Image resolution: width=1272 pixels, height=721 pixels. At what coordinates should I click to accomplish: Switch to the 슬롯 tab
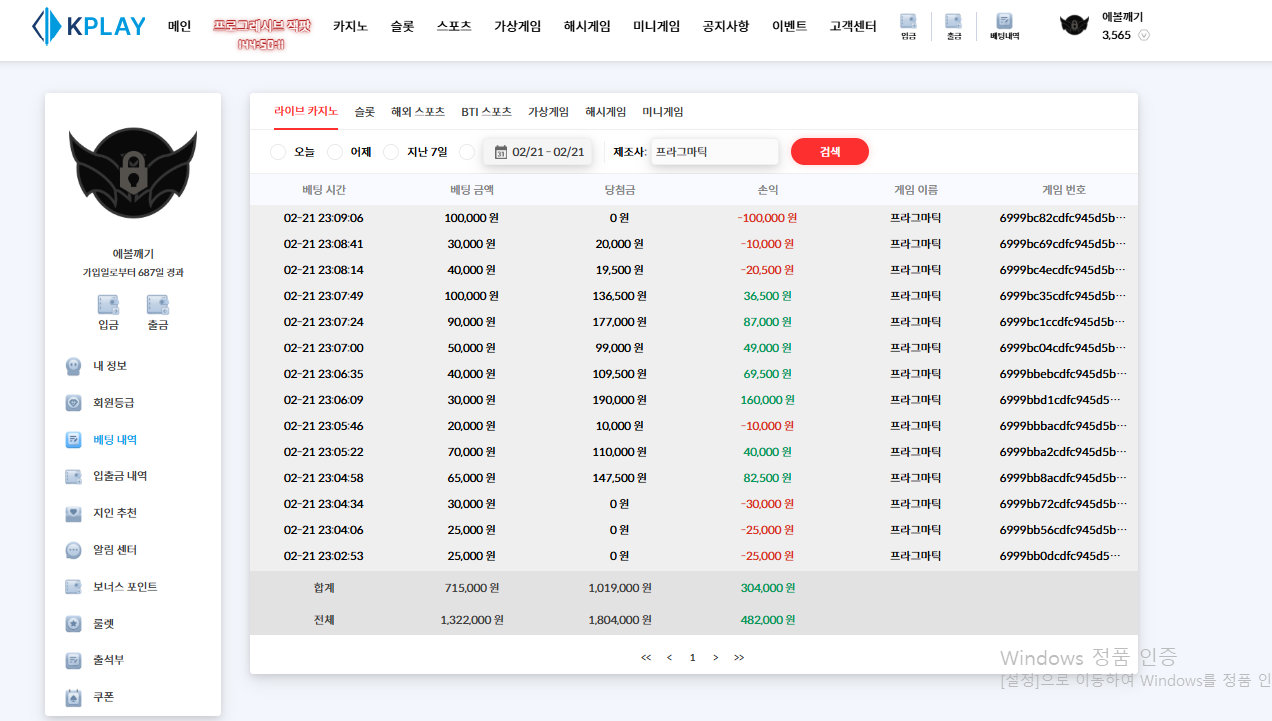[x=364, y=112]
